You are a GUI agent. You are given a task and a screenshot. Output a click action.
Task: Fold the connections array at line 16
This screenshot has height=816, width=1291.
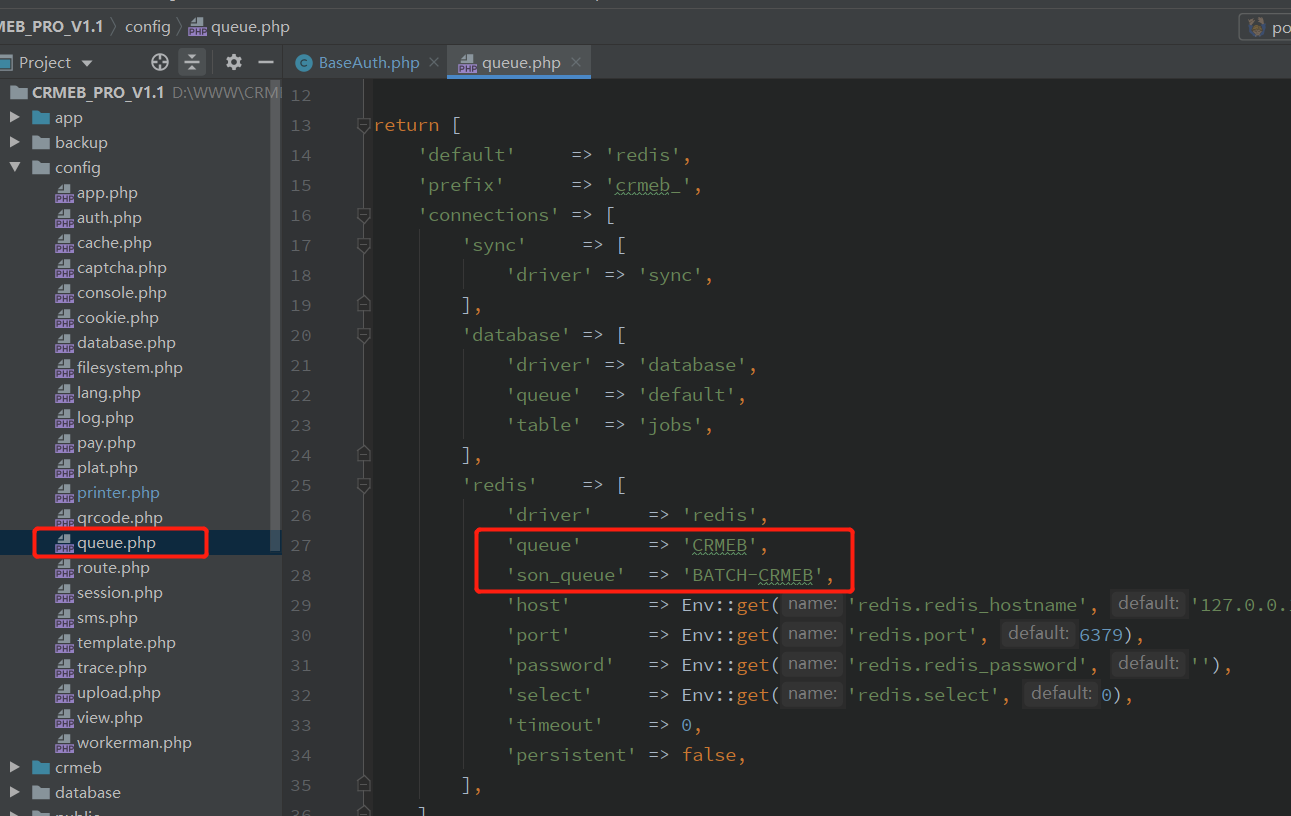[x=364, y=216]
